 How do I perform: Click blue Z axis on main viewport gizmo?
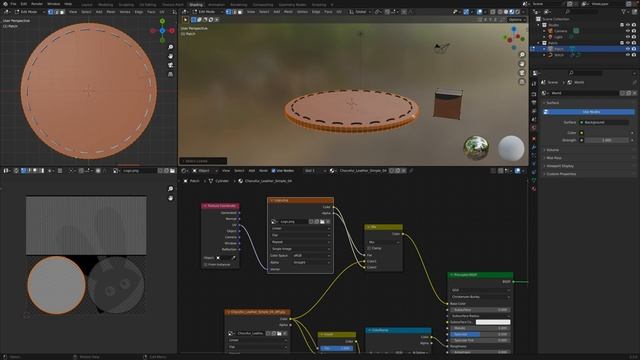point(514,29)
